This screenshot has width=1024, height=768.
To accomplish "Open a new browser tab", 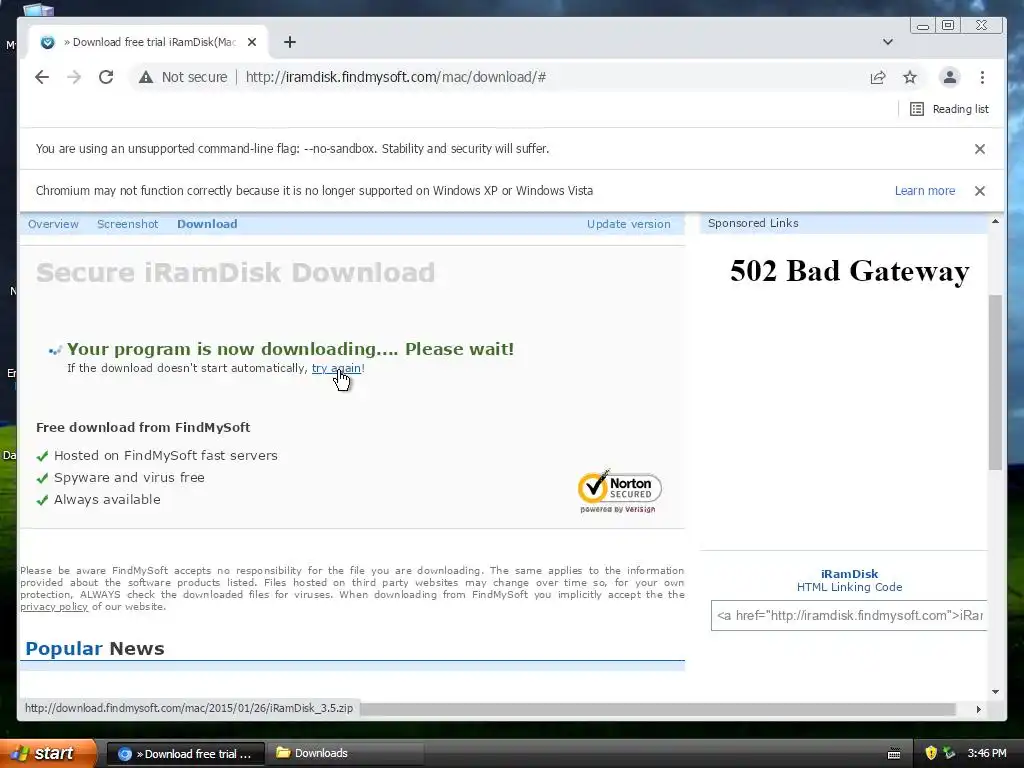I will click(x=290, y=42).
